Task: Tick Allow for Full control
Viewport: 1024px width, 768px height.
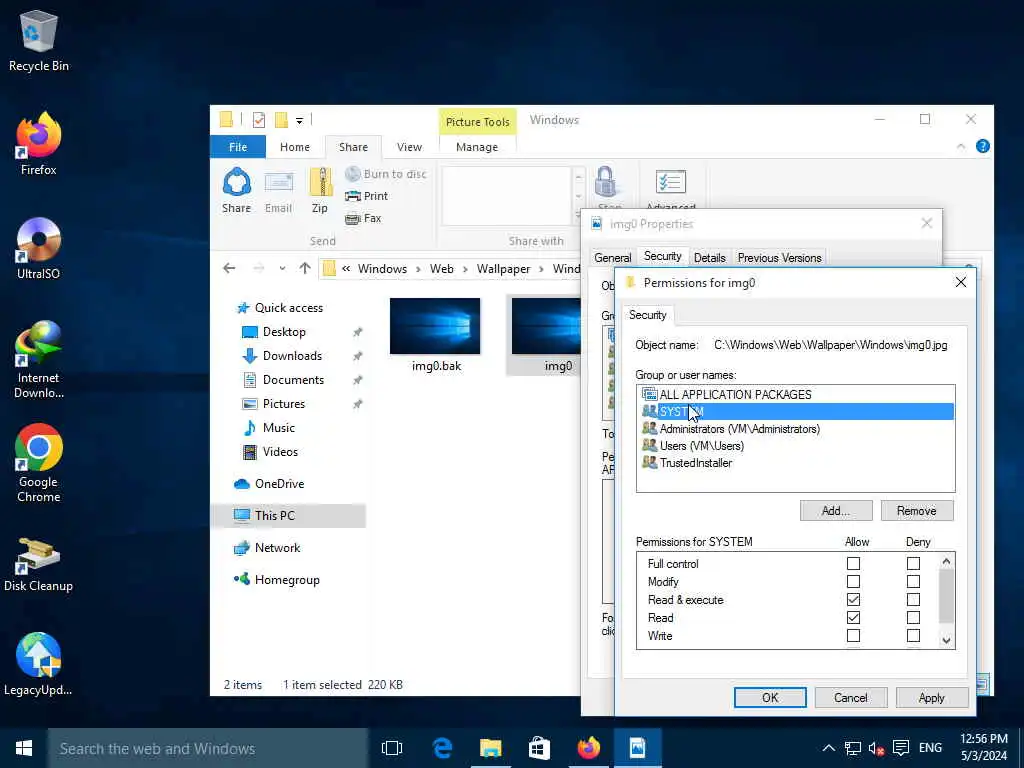Action: [x=853, y=564]
